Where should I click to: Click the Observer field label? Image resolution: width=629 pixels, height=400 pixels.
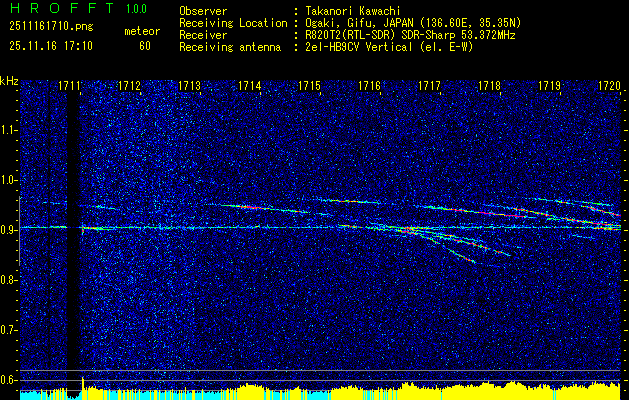[x=203, y=11]
